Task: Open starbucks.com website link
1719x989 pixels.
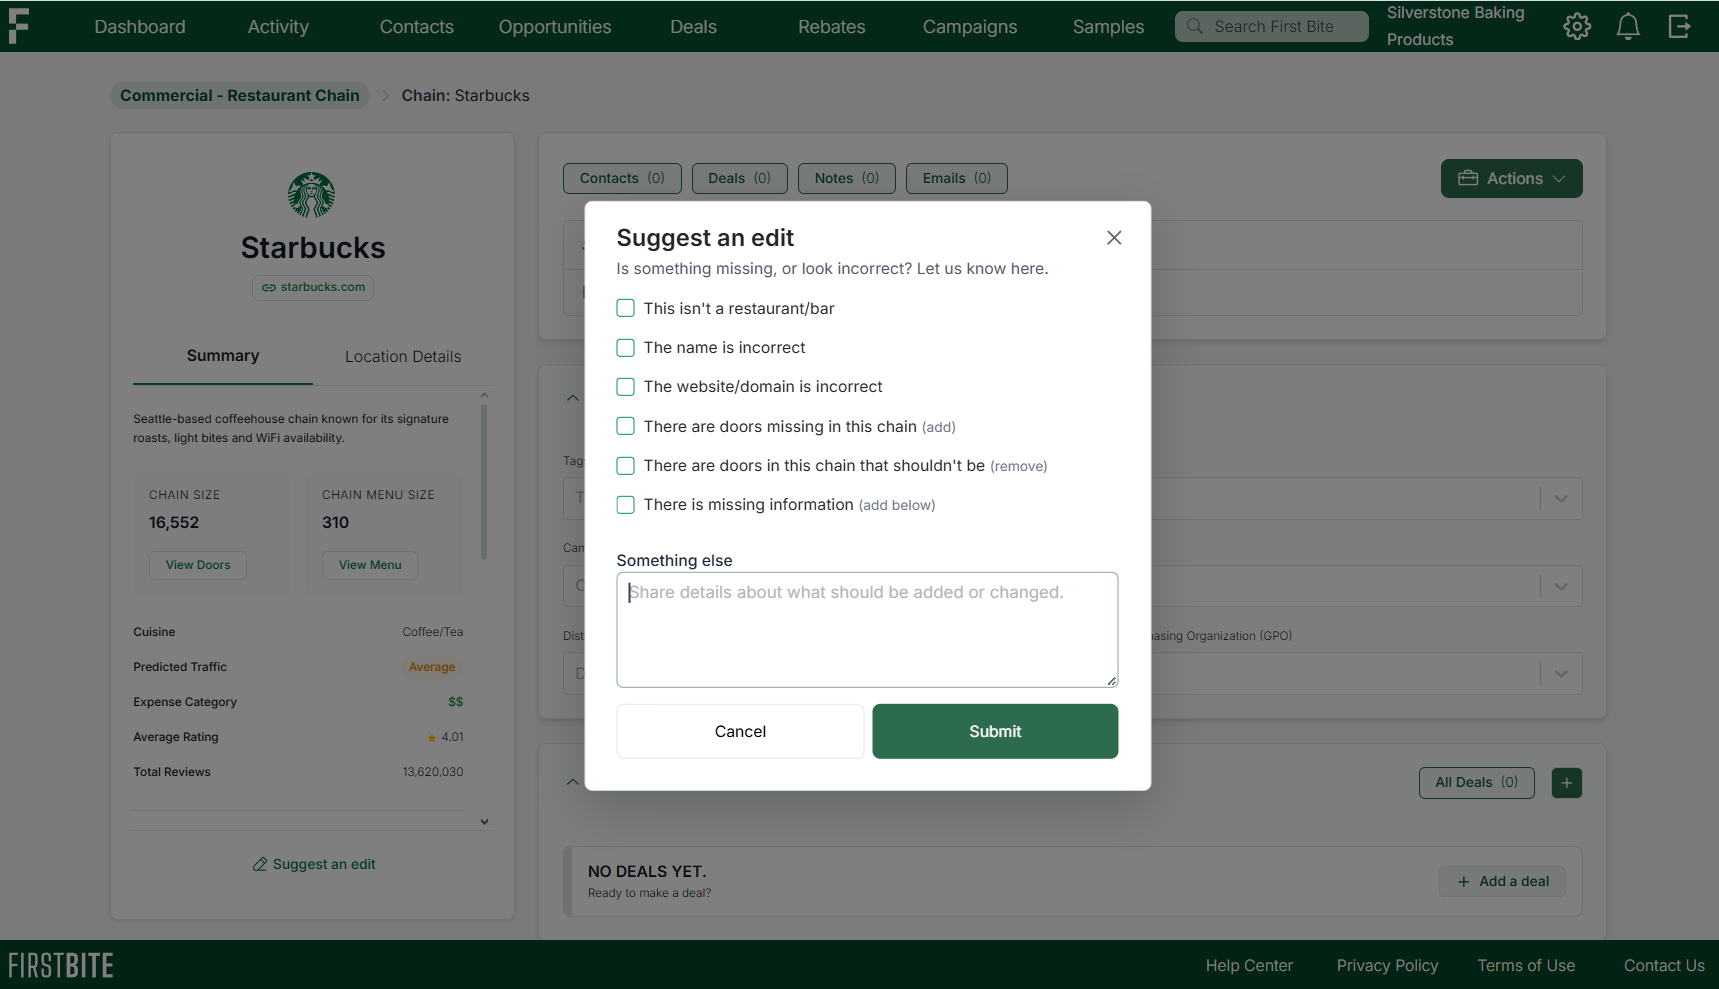Action: [313, 288]
